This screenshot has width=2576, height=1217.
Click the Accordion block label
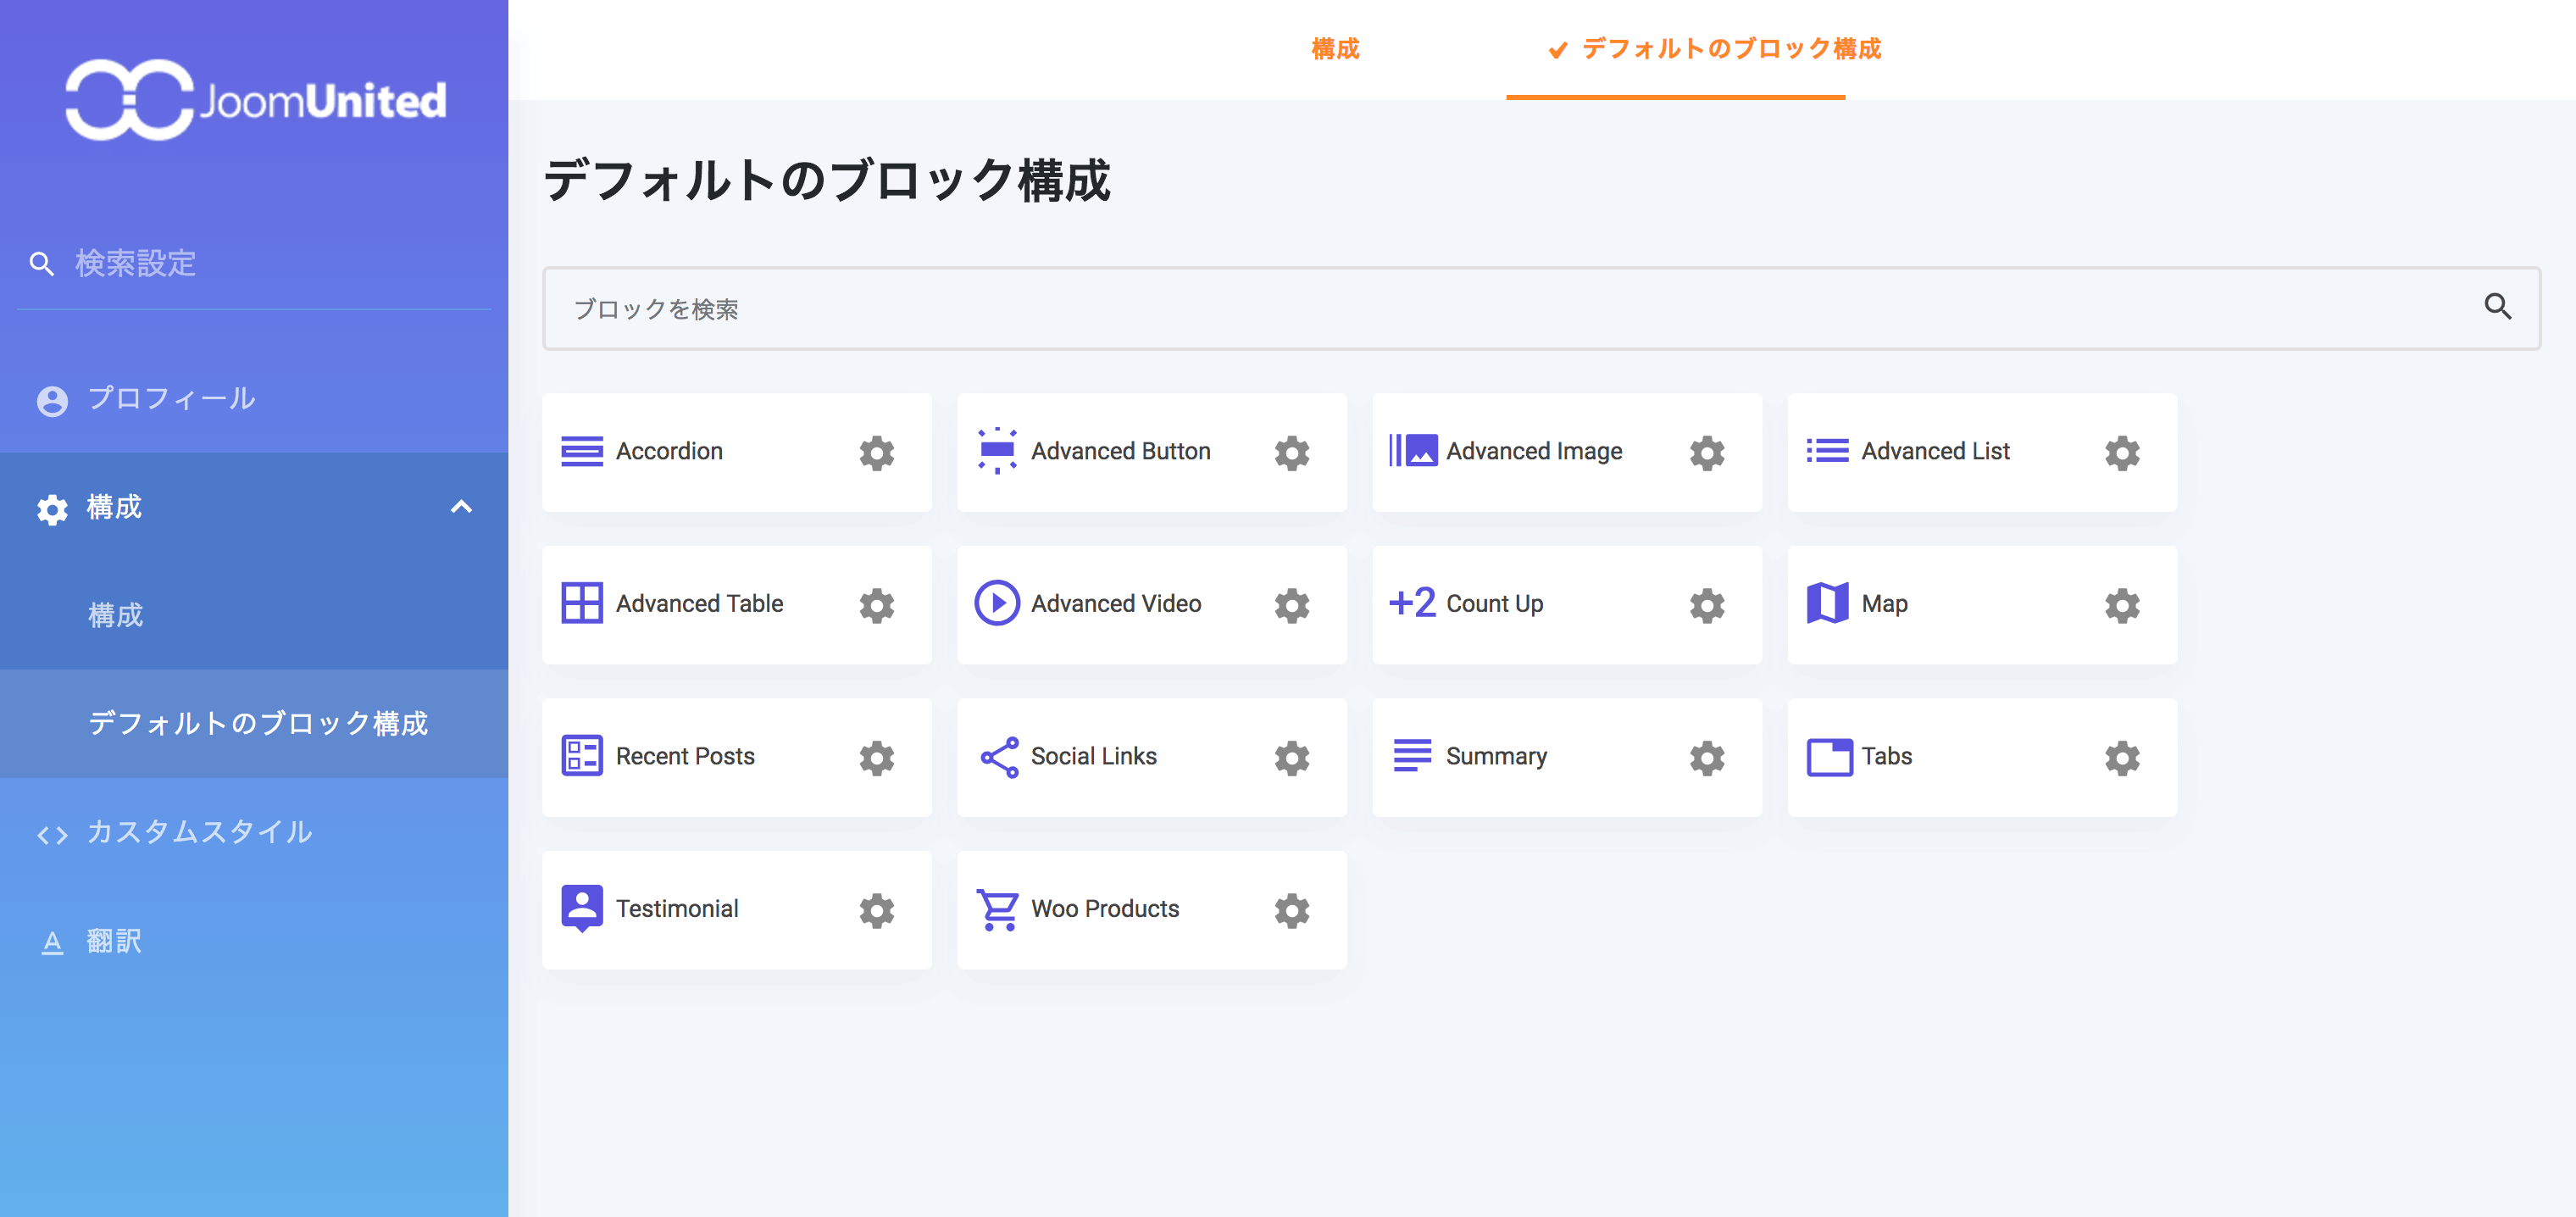click(x=669, y=451)
